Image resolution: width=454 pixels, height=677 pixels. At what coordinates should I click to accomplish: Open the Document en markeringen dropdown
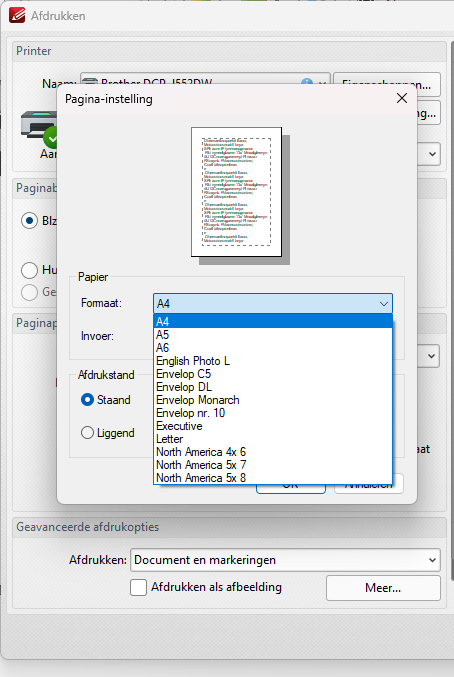pyautogui.click(x=285, y=560)
